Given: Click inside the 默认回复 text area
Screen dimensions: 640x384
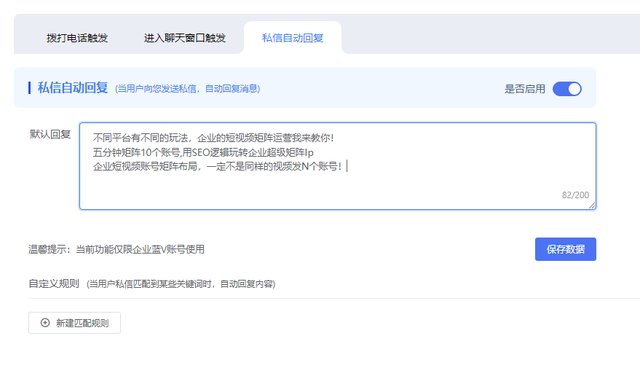Looking at the screenshot, I should [x=338, y=166].
